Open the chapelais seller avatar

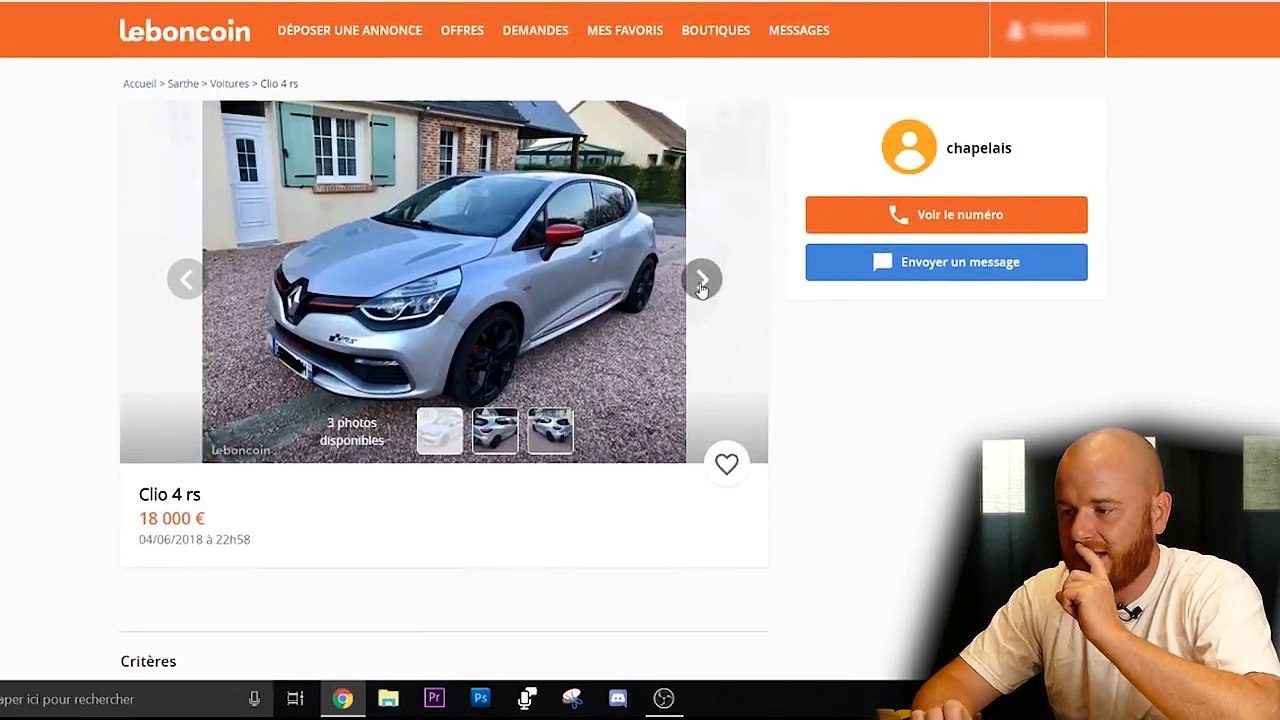(909, 147)
